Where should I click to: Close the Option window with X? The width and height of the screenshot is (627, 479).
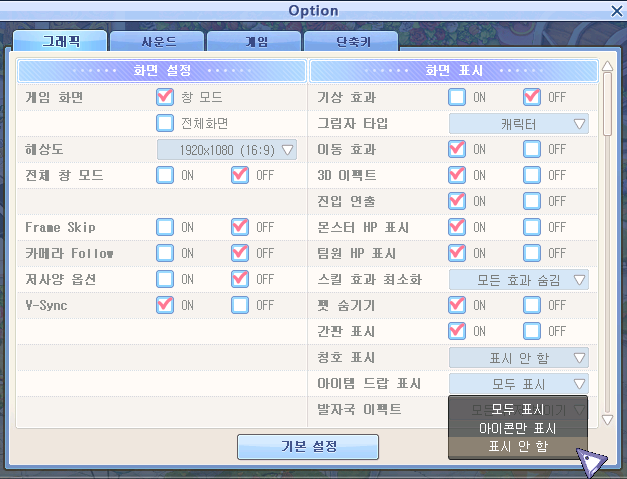616,11
